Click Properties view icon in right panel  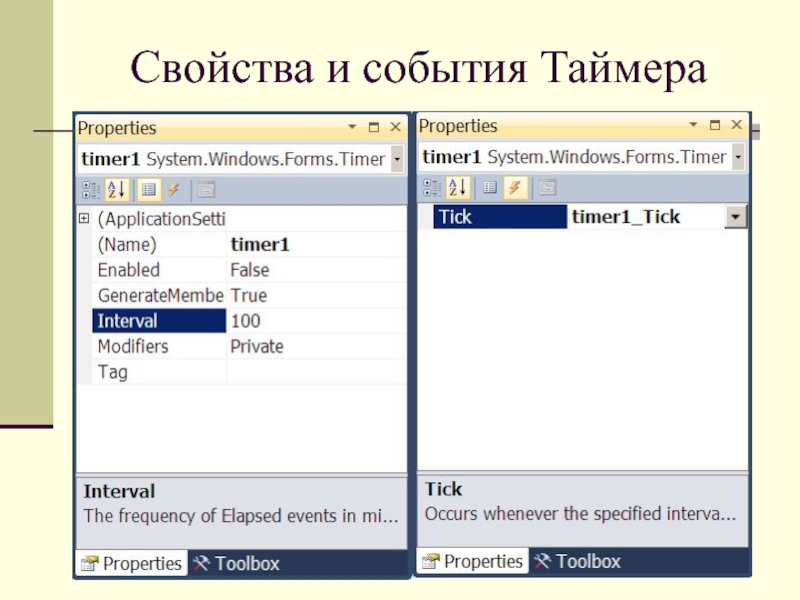click(x=490, y=187)
